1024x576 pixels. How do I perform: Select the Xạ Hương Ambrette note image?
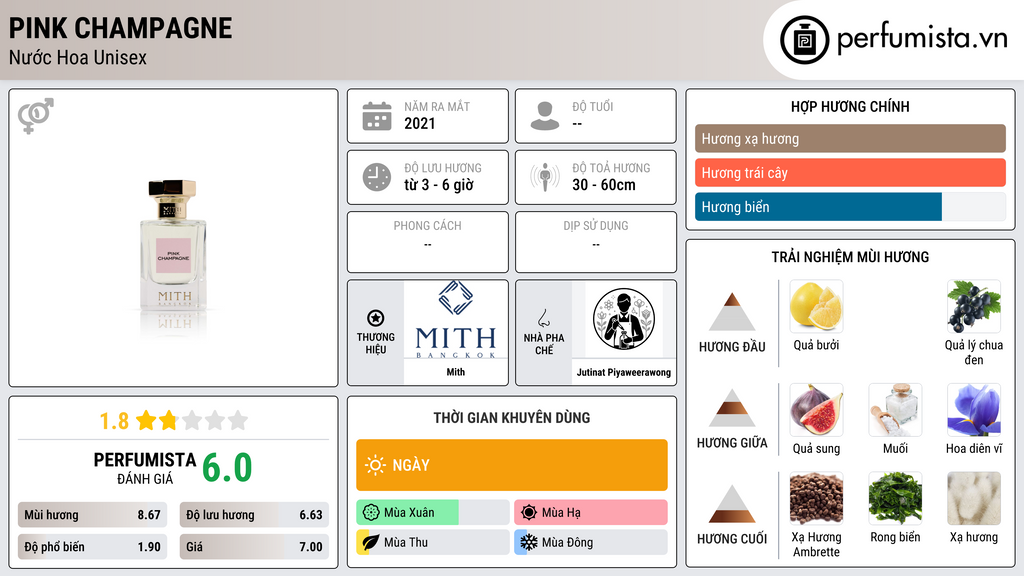coord(816,499)
